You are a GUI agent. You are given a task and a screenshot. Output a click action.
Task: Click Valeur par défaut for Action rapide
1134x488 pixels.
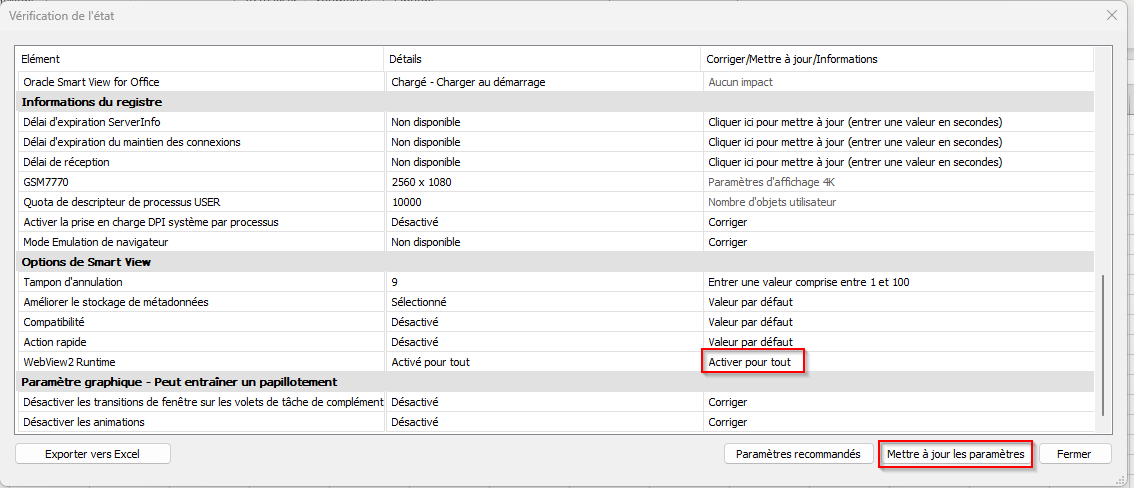click(750, 342)
